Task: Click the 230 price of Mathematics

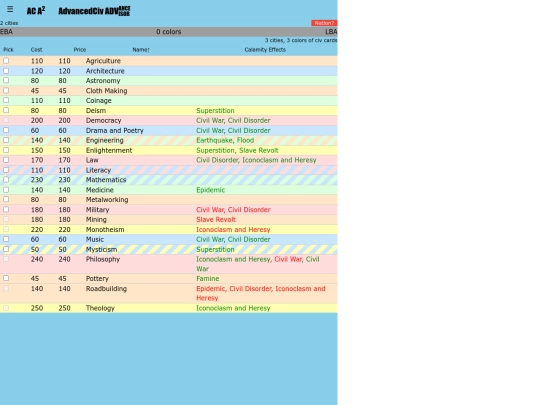Action: click(x=64, y=180)
